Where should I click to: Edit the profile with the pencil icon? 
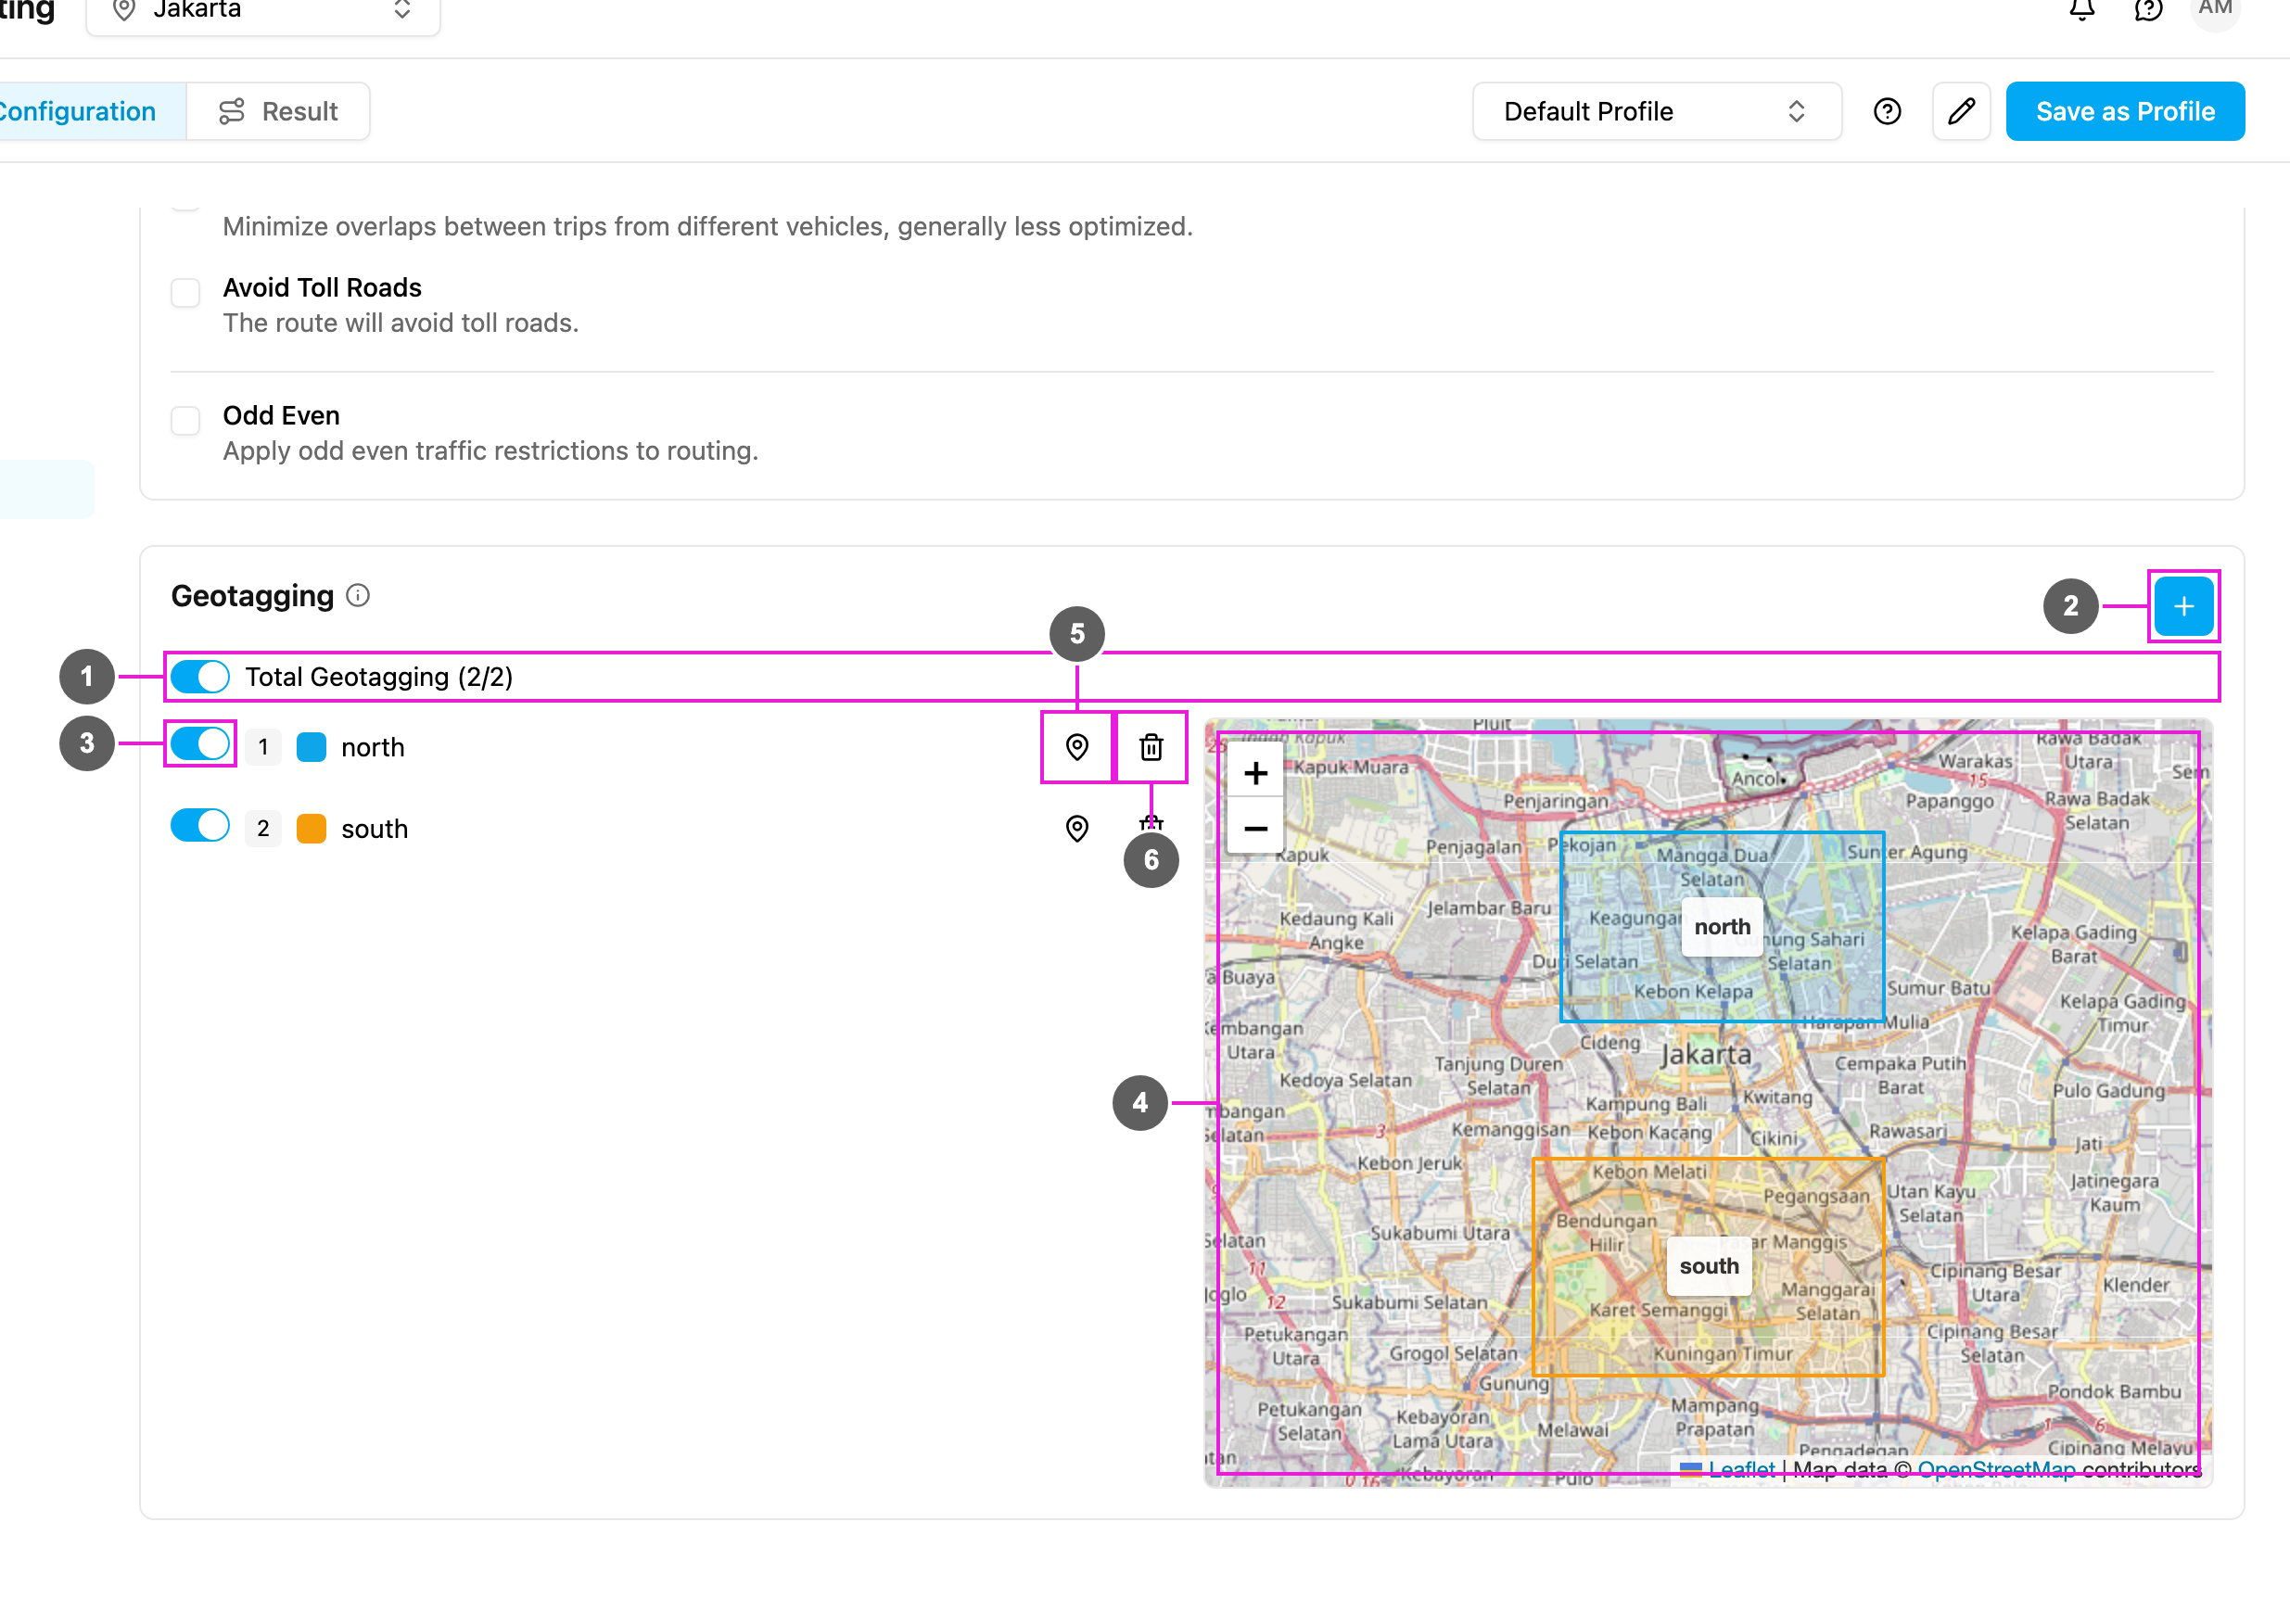(1961, 111)
